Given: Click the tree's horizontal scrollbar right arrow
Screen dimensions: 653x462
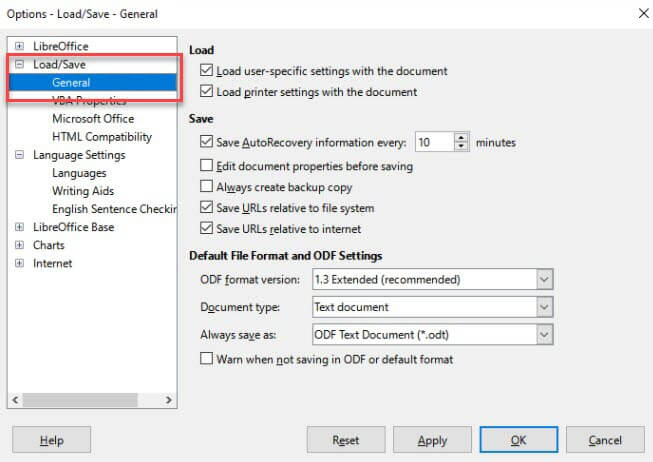Looking at the screenshot, I should [169, 400].
